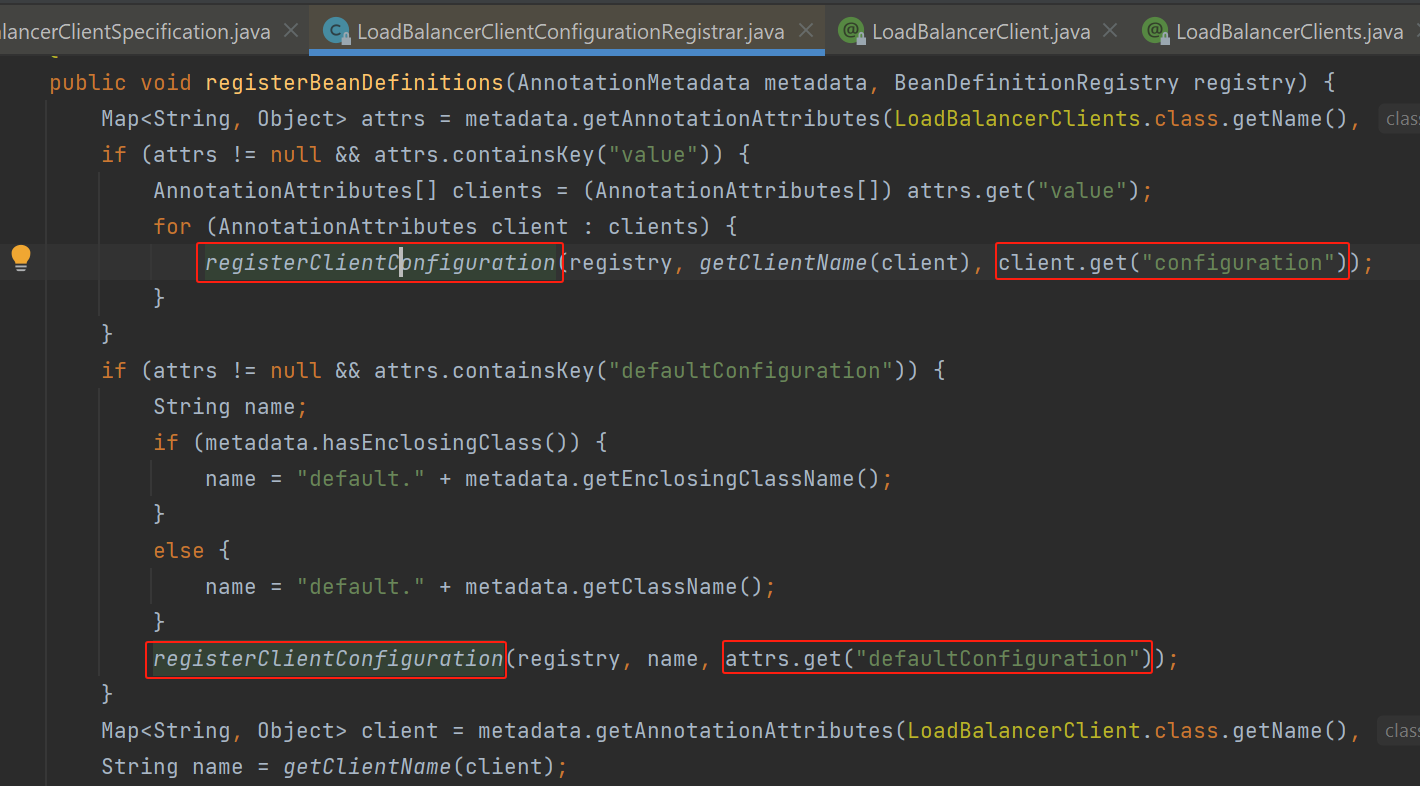Click the "String name;" declaration
The image size is (1420, 786).
point(230,406)
